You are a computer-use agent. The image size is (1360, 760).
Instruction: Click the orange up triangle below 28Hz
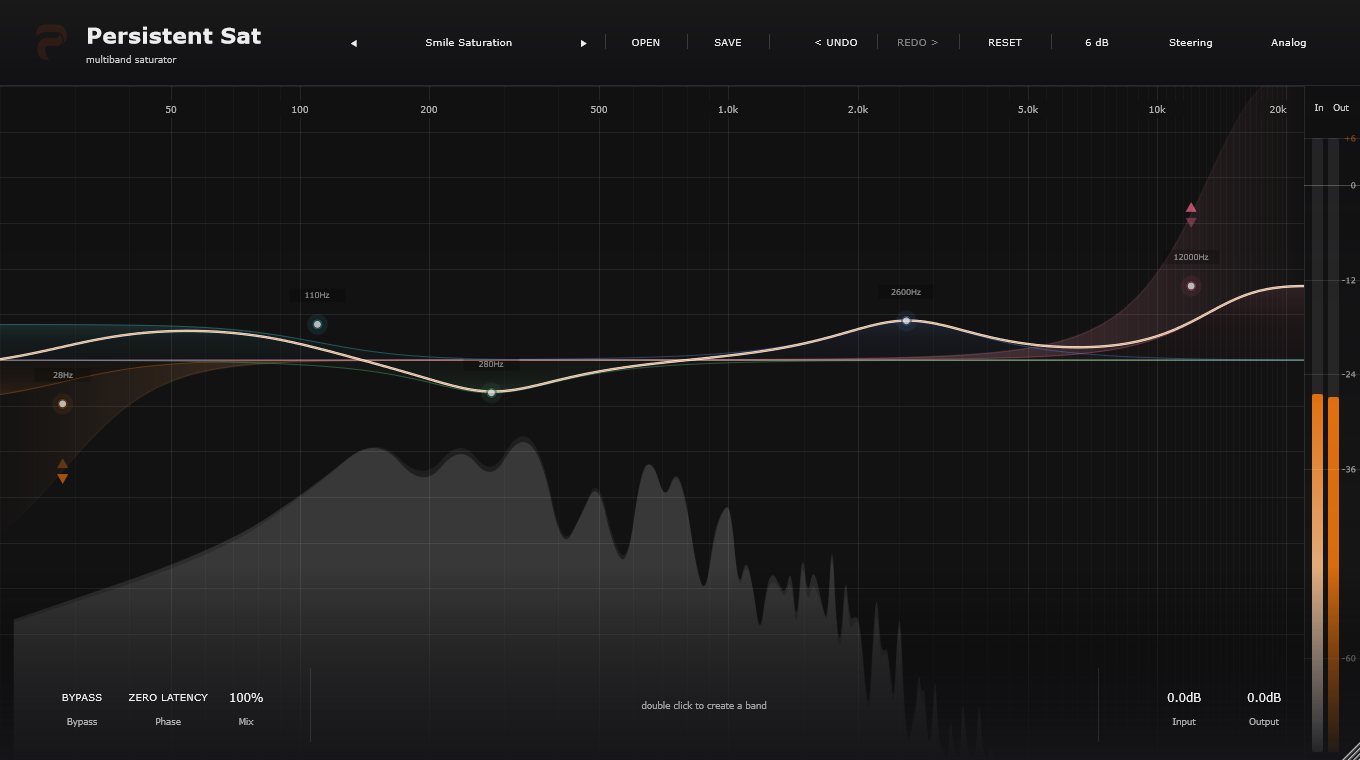(63, 463)
